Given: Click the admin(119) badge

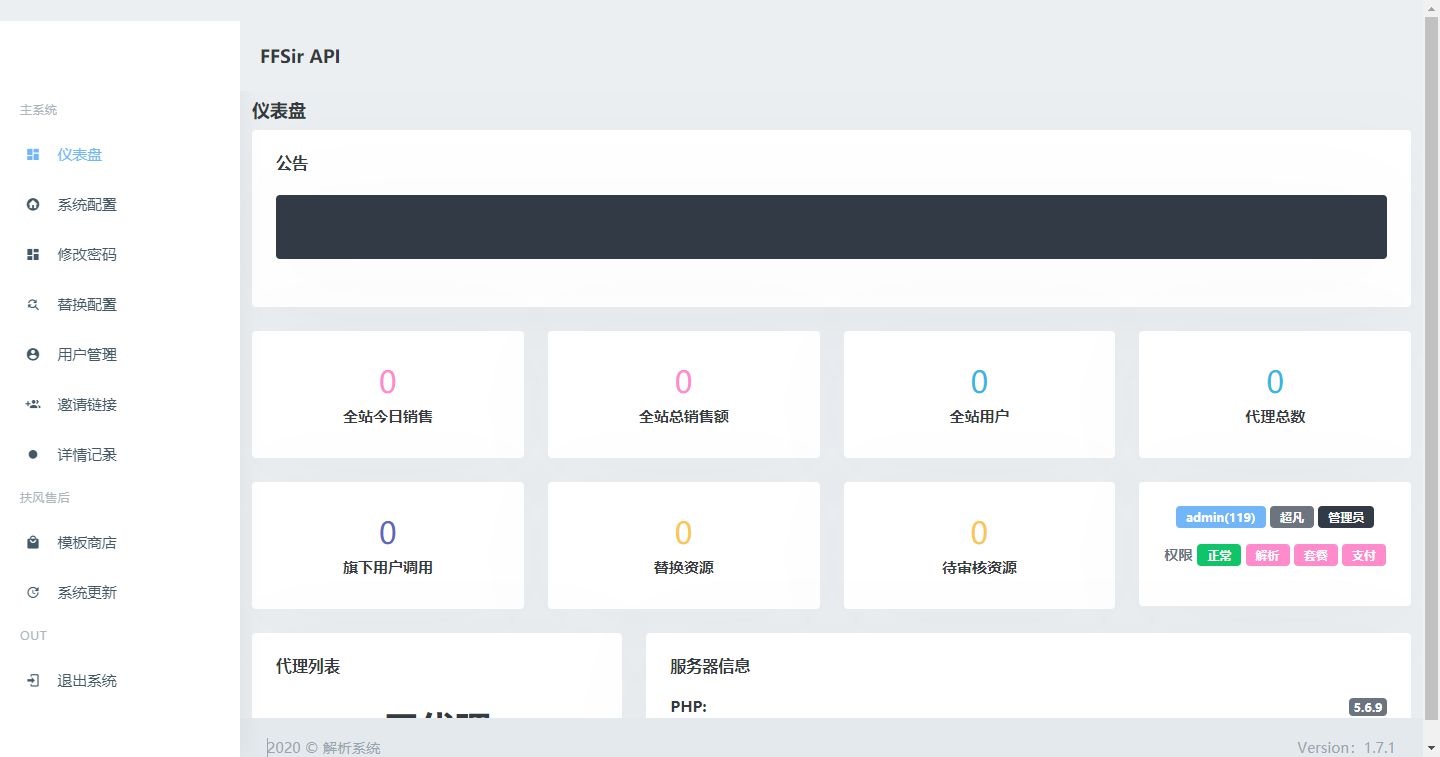Looking at the screenshot, I should (1220, 517).
